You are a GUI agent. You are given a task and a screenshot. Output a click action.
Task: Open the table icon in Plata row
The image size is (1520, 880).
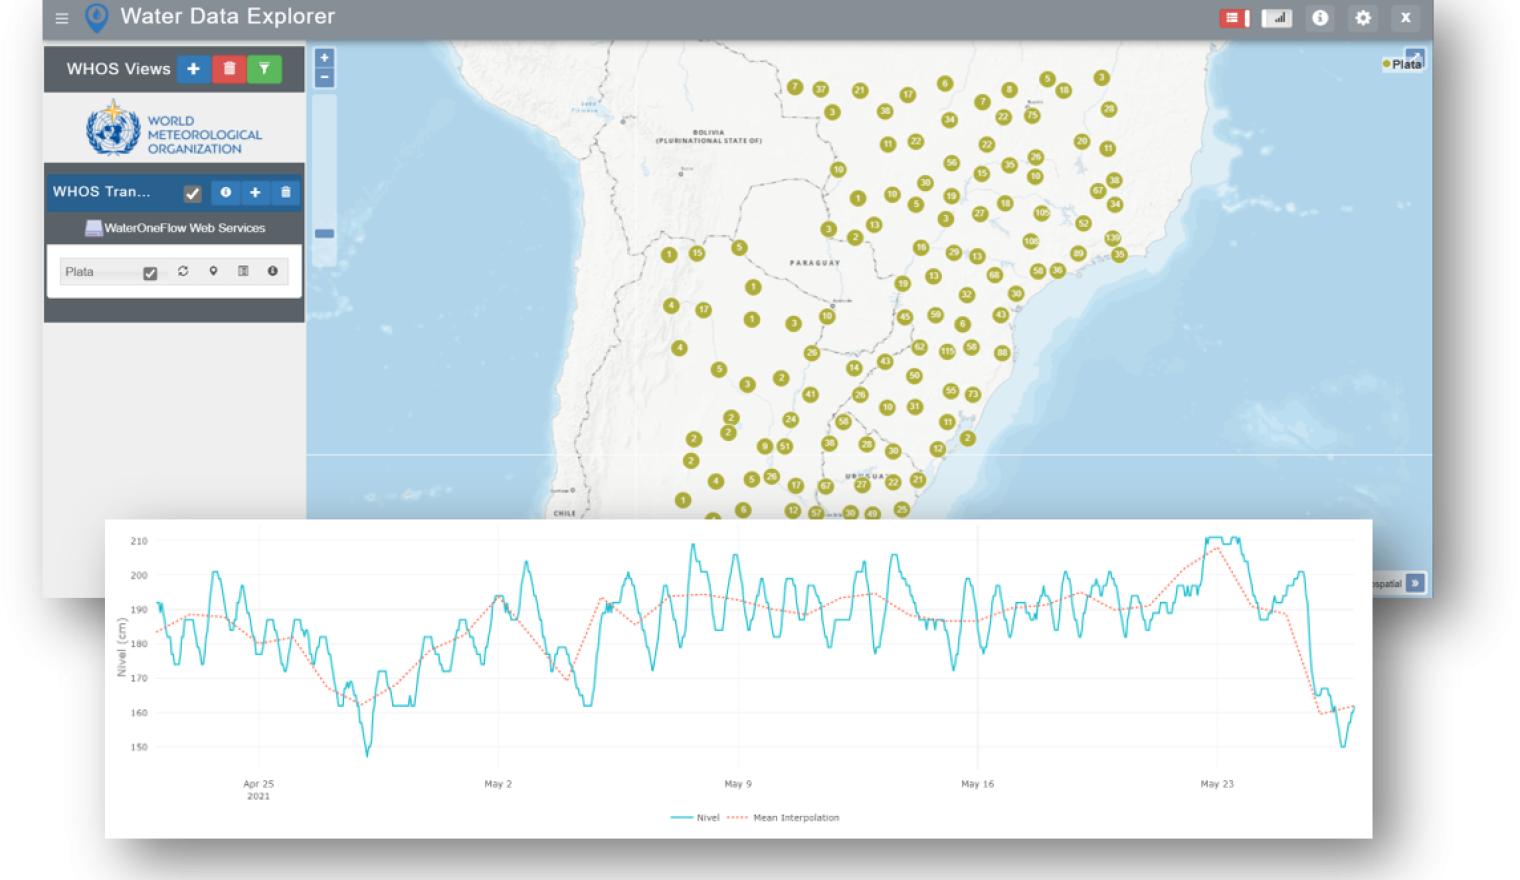tap(243, 271)
